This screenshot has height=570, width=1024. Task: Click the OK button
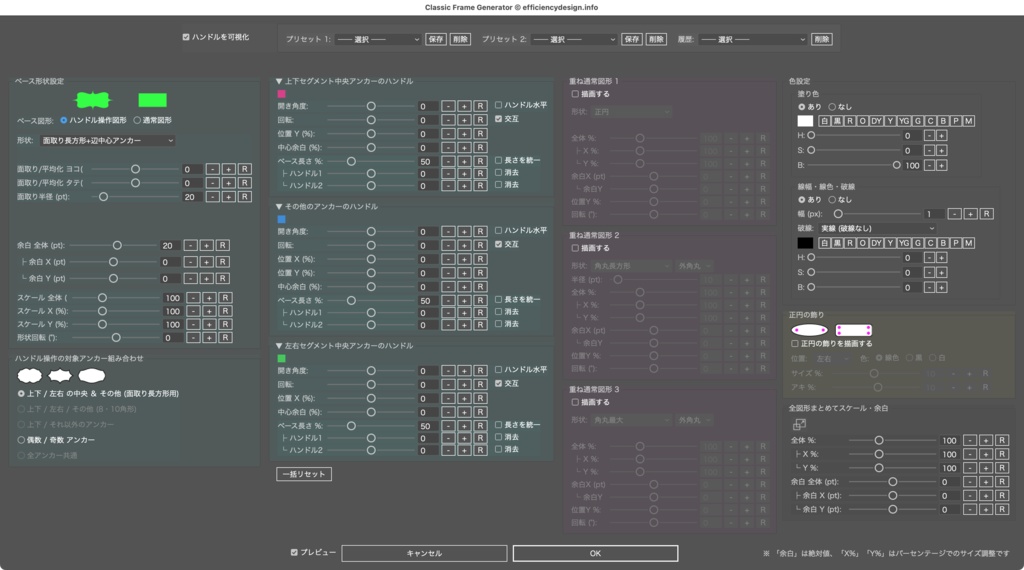595,553
